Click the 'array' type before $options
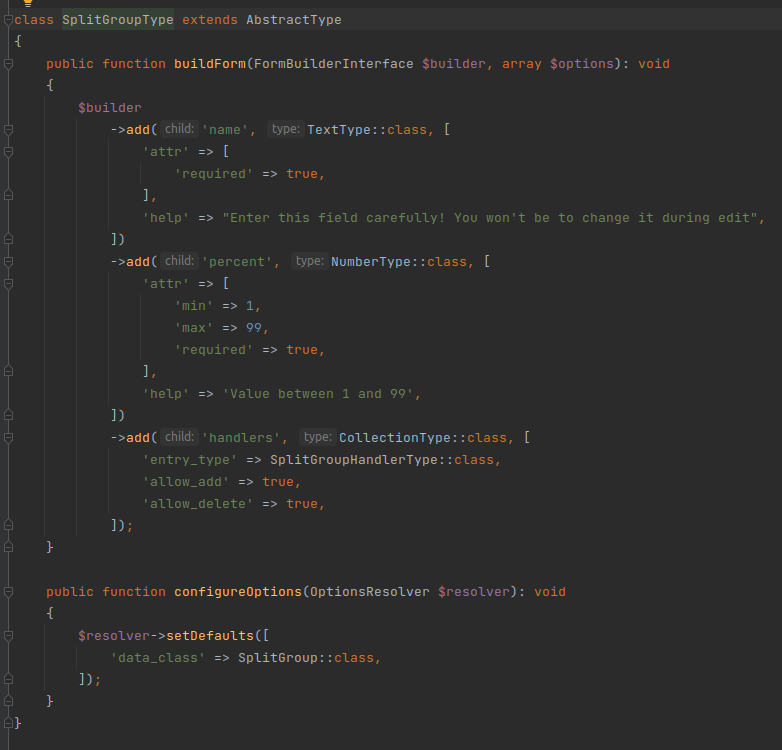 point(522,64)
